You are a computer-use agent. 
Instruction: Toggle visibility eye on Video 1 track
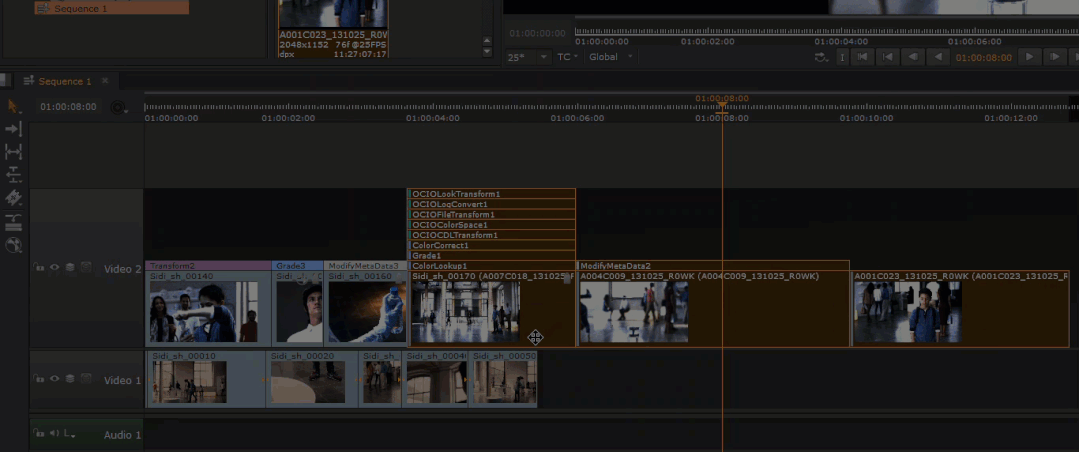(55, 379)
